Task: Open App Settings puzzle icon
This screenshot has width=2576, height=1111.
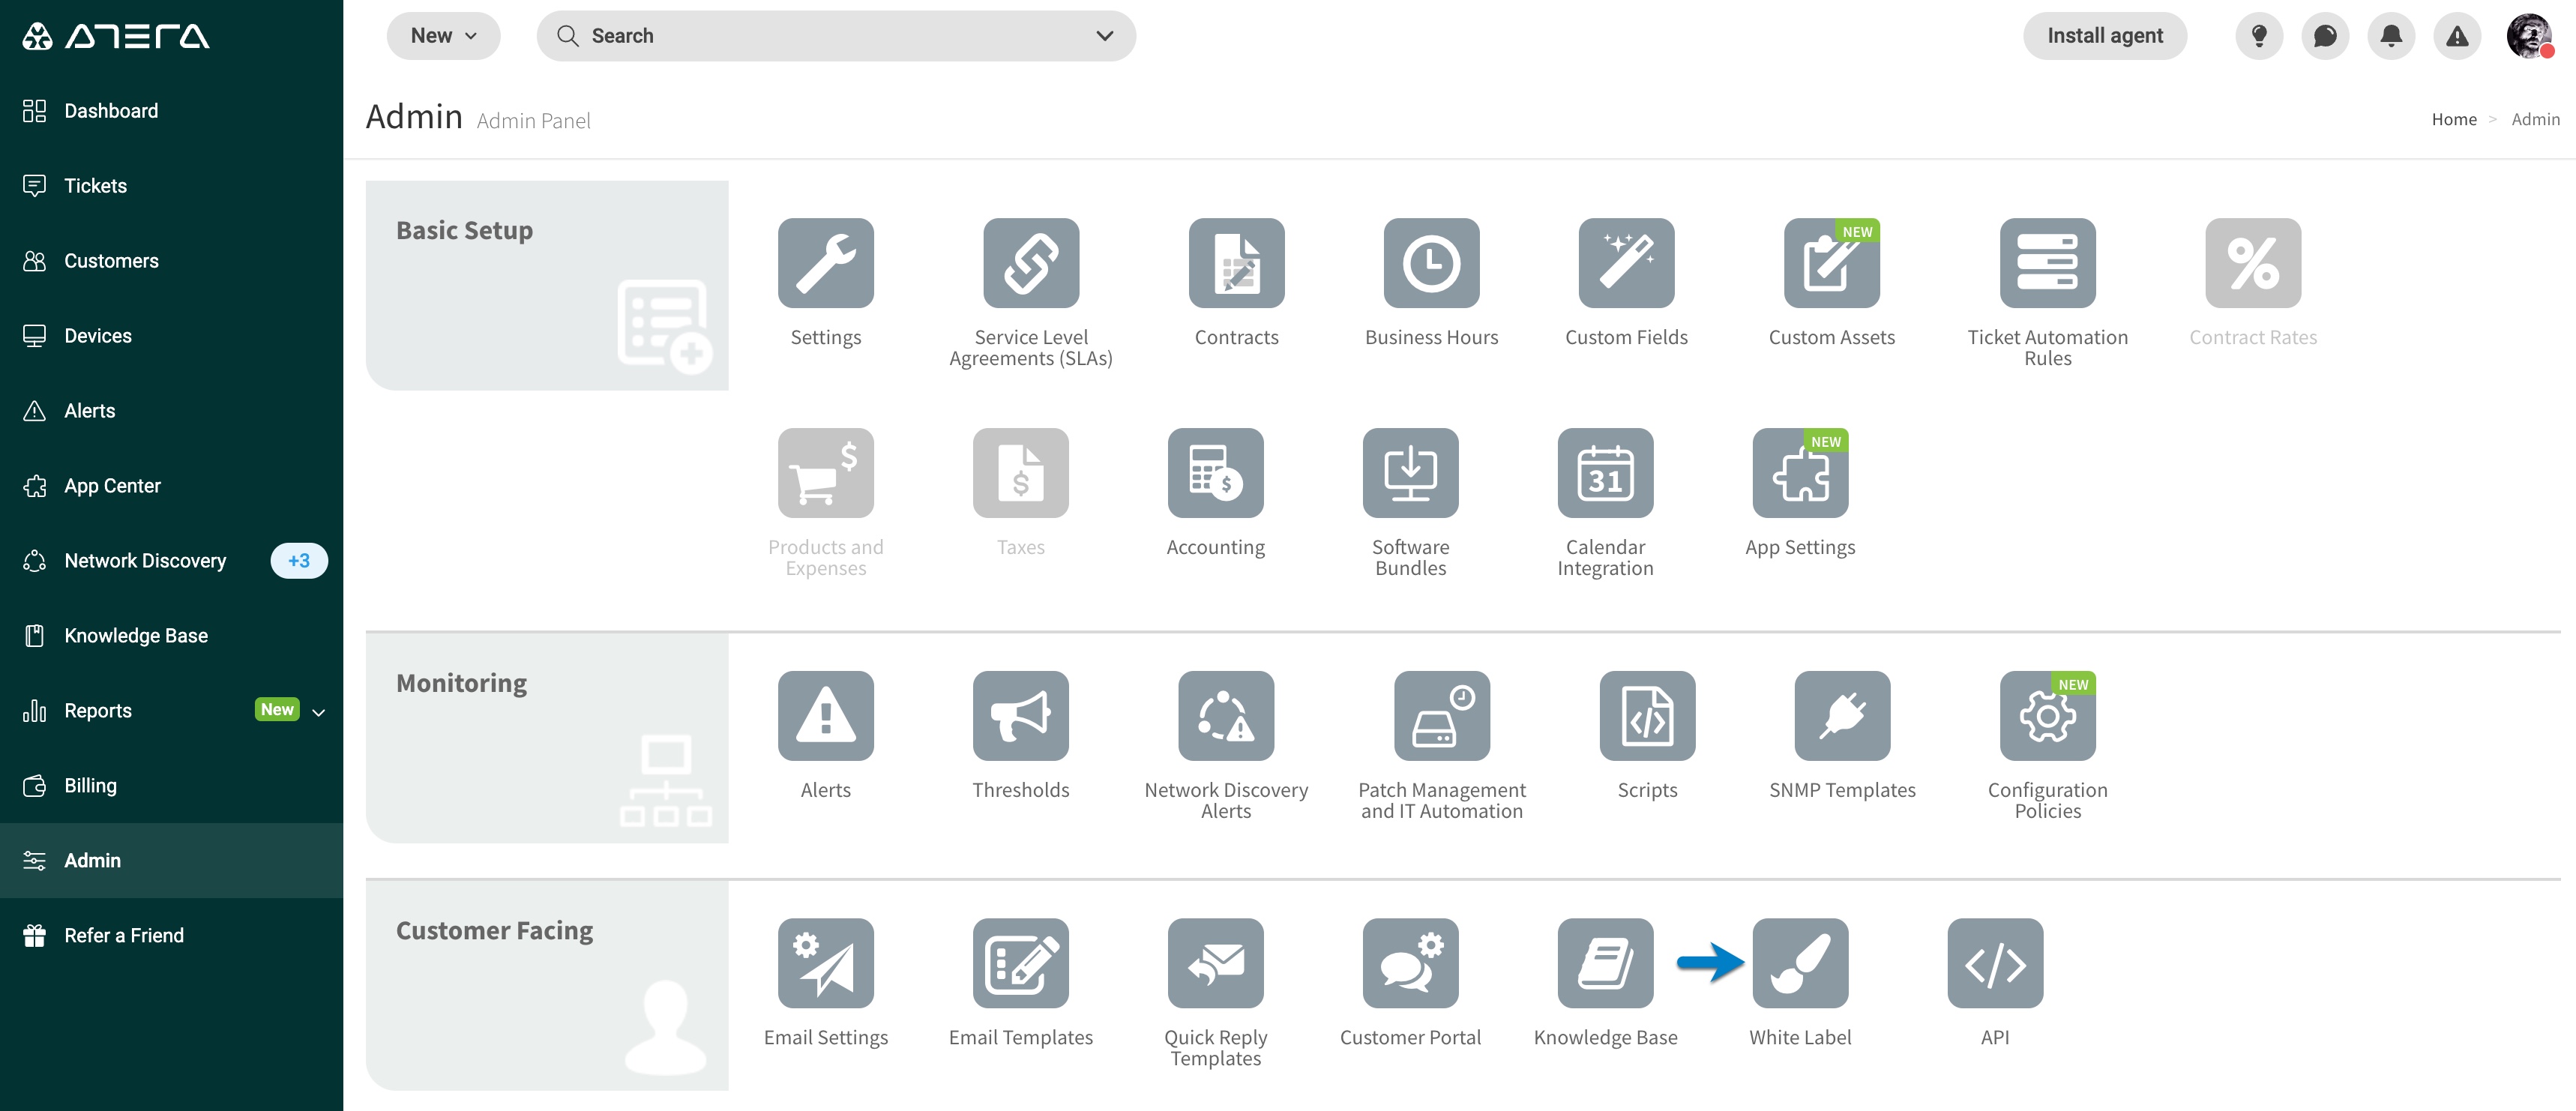Action: click(1800, 473)
